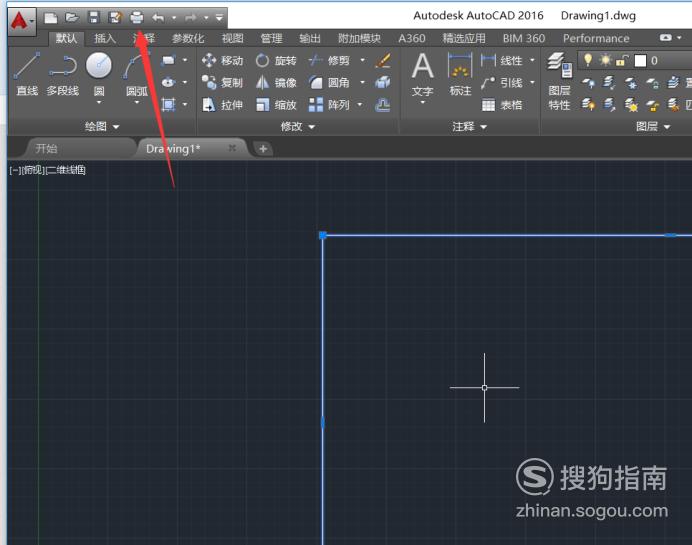Open the 图层特性 layer properties manager
The height and width of the screenshot is (545, 692).
point(559,82)
